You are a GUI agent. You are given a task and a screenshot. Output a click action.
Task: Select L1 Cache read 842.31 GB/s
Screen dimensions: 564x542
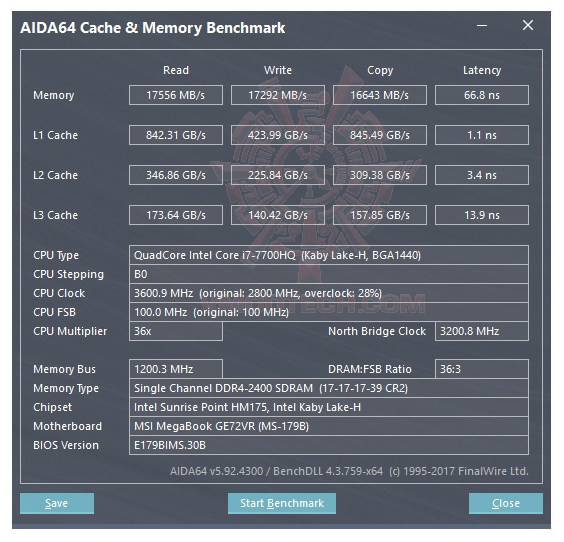coord(176,135)
